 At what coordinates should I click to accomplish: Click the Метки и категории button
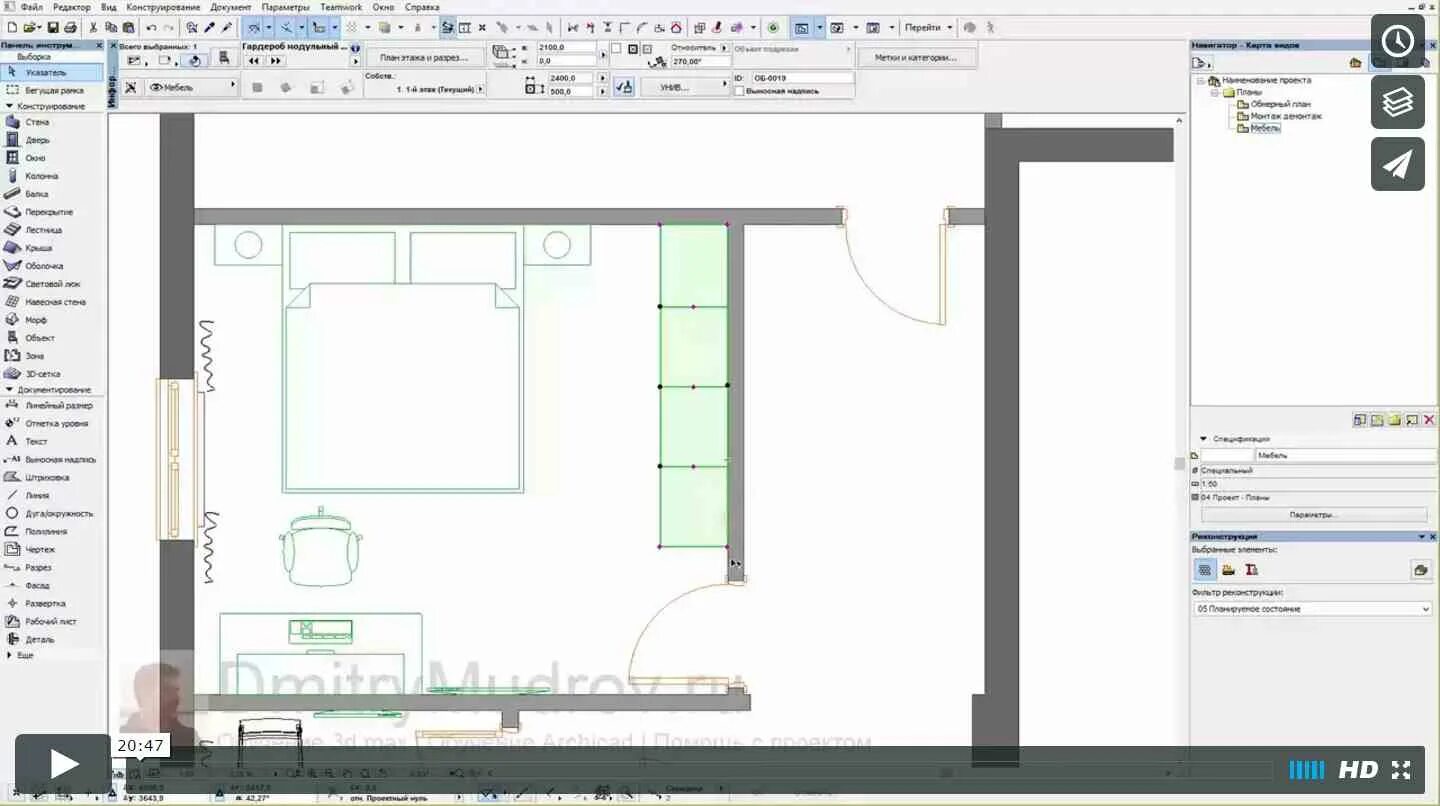coord(916,58)
